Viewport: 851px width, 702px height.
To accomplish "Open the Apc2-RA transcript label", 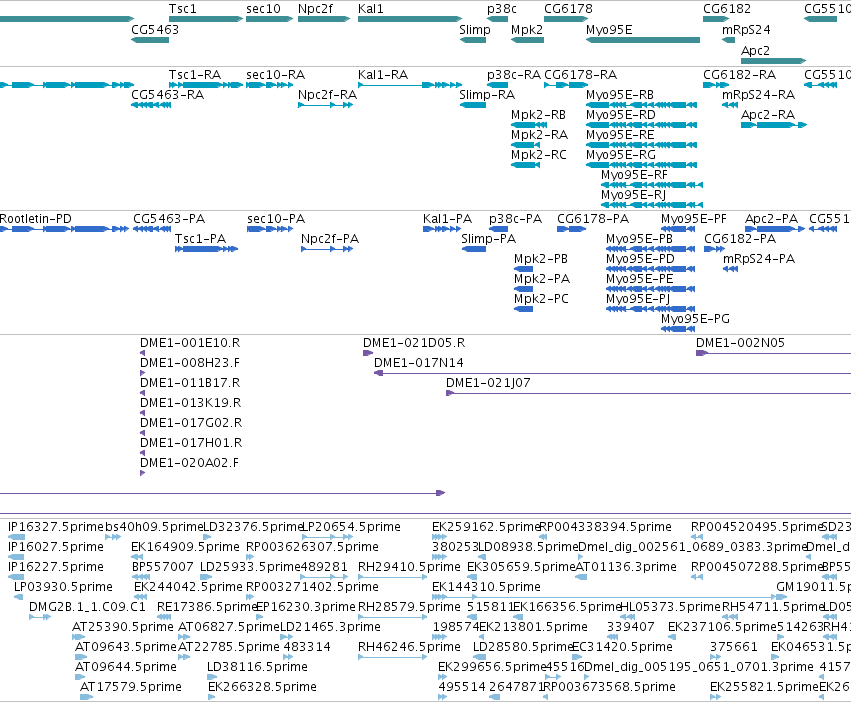I will [767, 115].
